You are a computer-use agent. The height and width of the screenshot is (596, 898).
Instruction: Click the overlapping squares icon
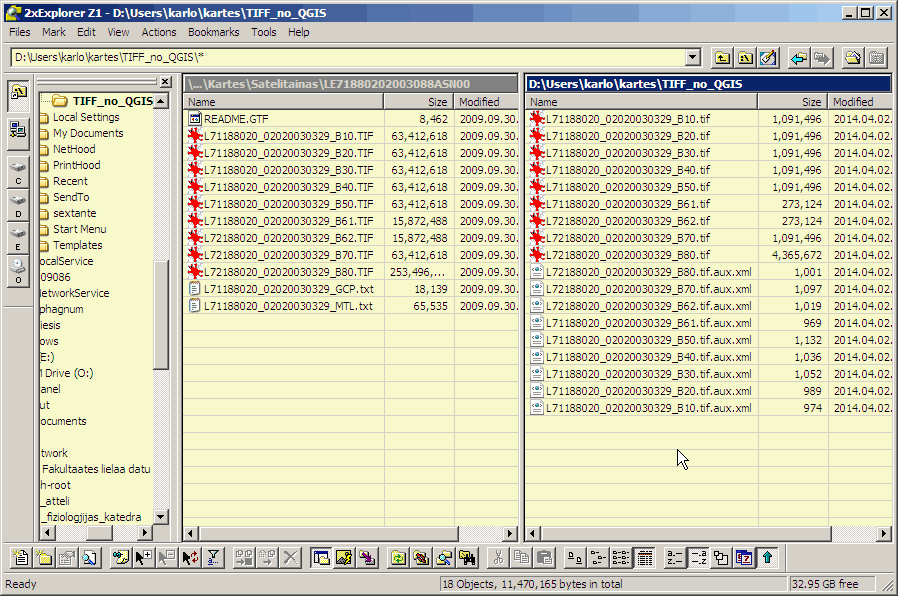tap(721, 558)
